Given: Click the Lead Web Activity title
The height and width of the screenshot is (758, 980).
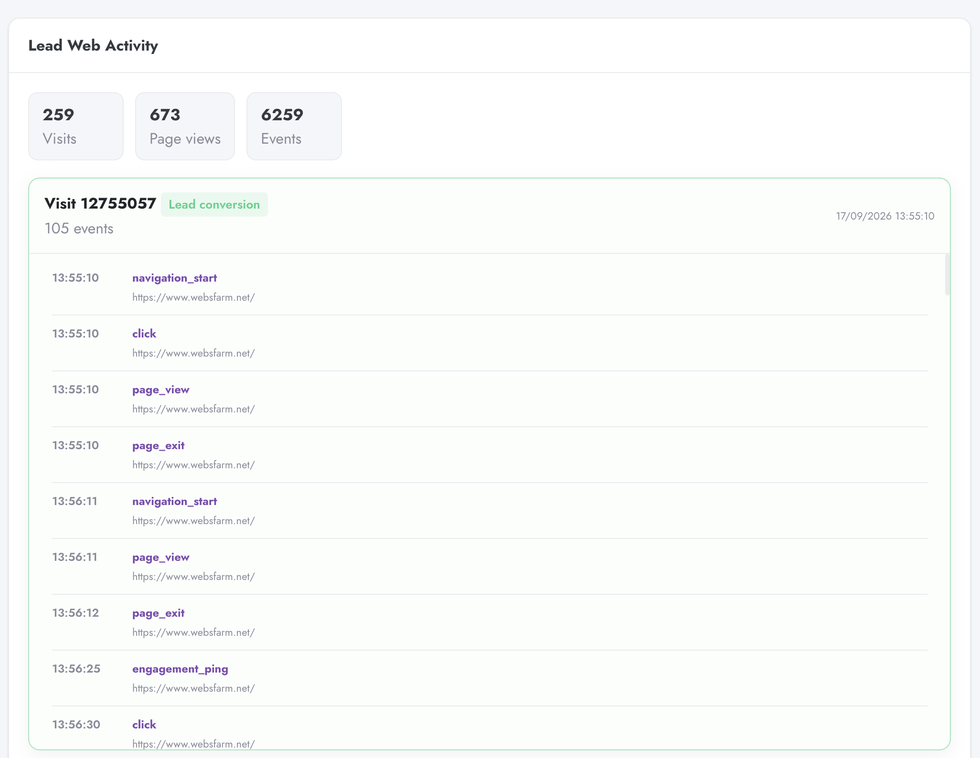Looking at the screenshot, I should [x=93, y=46].
